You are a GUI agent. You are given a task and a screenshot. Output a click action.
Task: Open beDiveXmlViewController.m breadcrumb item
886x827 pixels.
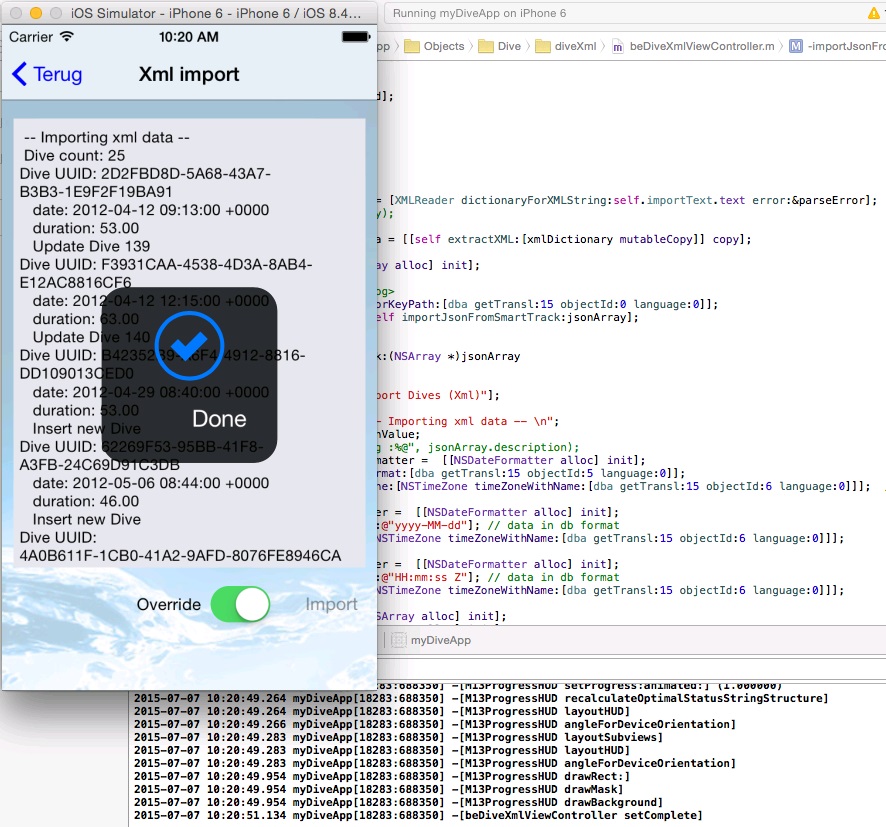(x=702, y=46)
